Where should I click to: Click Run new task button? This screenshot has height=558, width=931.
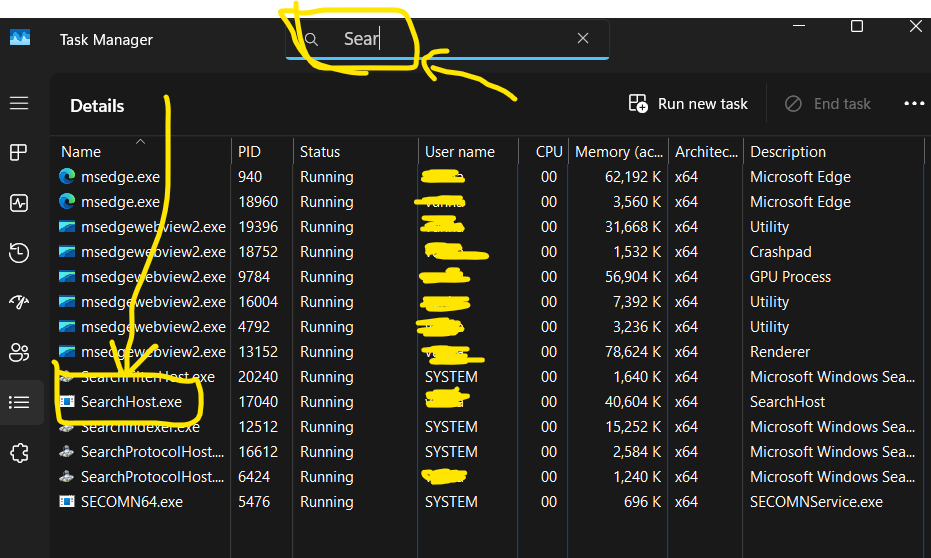coord(688,104)
